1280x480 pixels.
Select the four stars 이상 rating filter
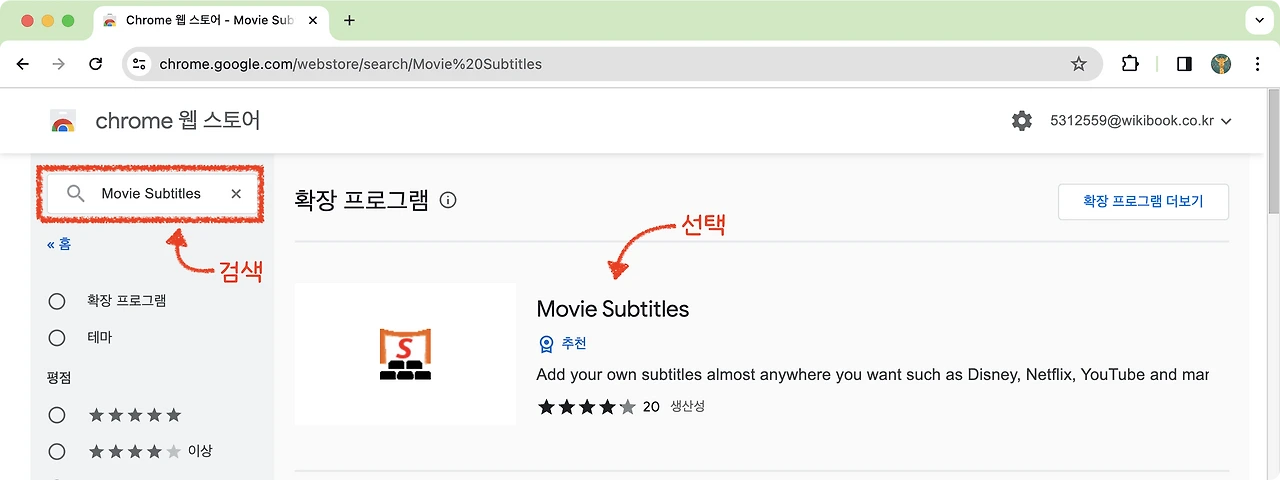click(x=57, y=452)
